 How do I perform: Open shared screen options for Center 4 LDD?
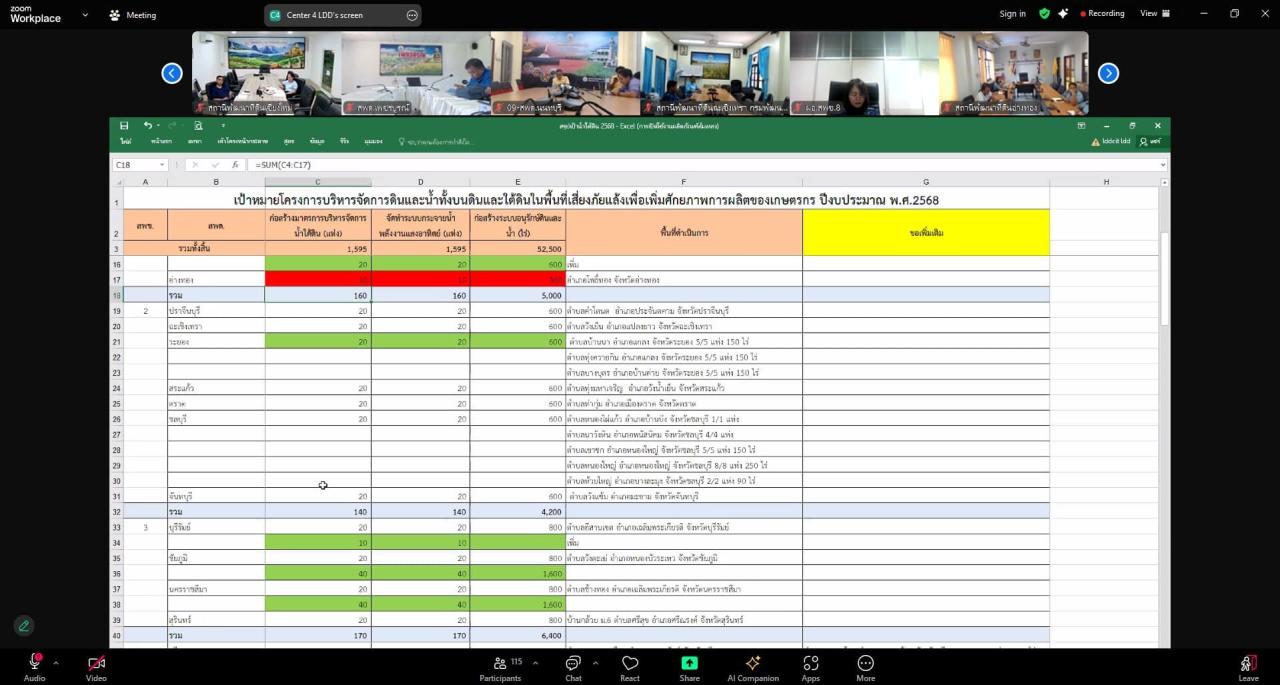[x=412, y=15]
